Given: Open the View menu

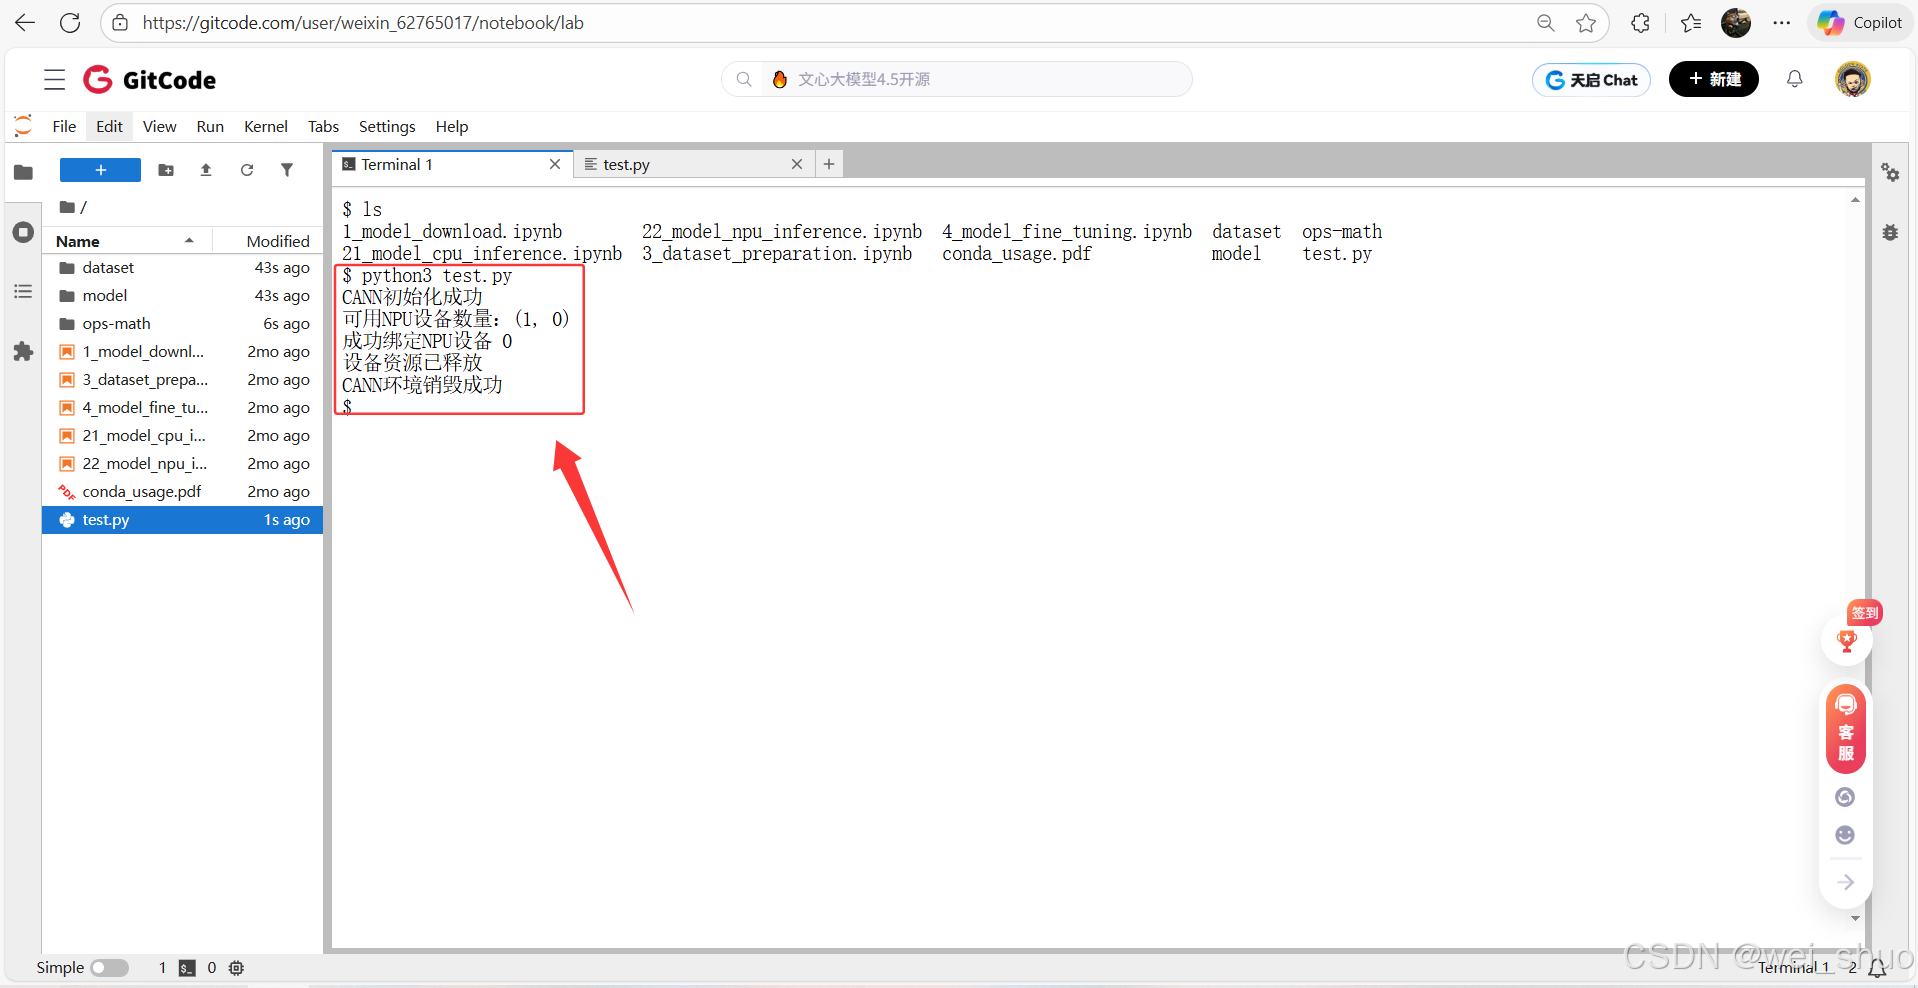Looking at the screenshot, I should tap(159, 126).
